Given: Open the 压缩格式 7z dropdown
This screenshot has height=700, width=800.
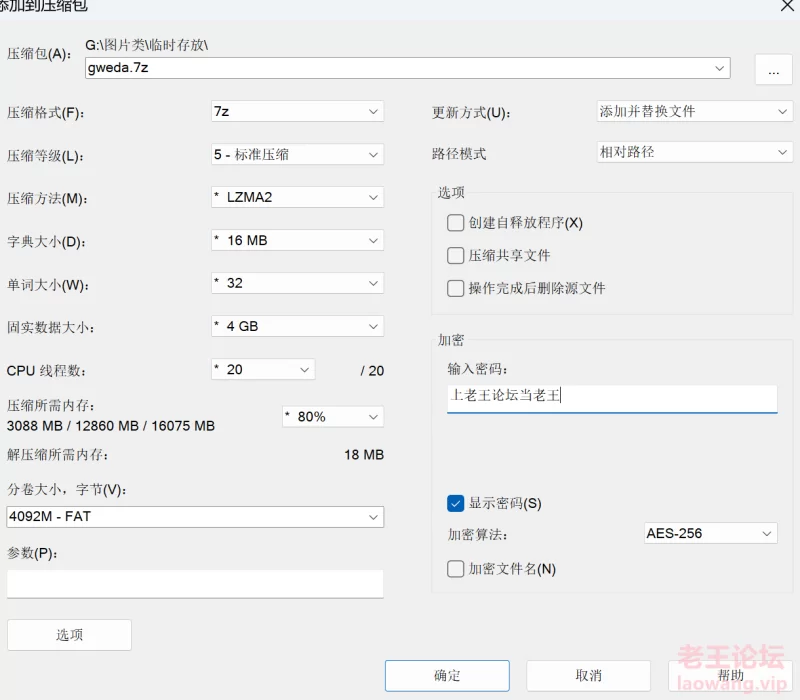Looking at the screenshot, I should 297,111.
